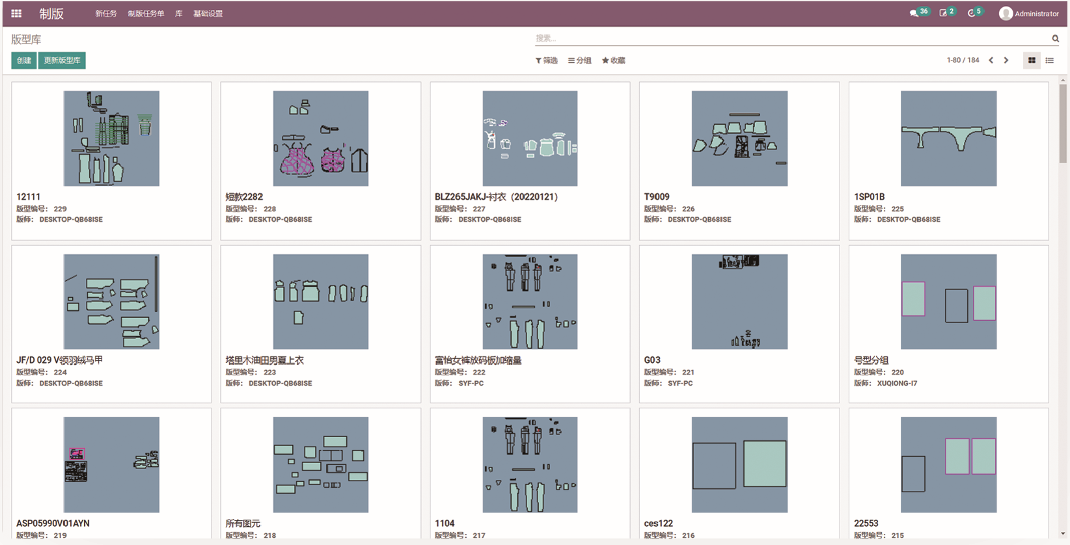Click the Administrator avatar icon
Viewport: 1070px width, 545px height.
click(1006, 14)
